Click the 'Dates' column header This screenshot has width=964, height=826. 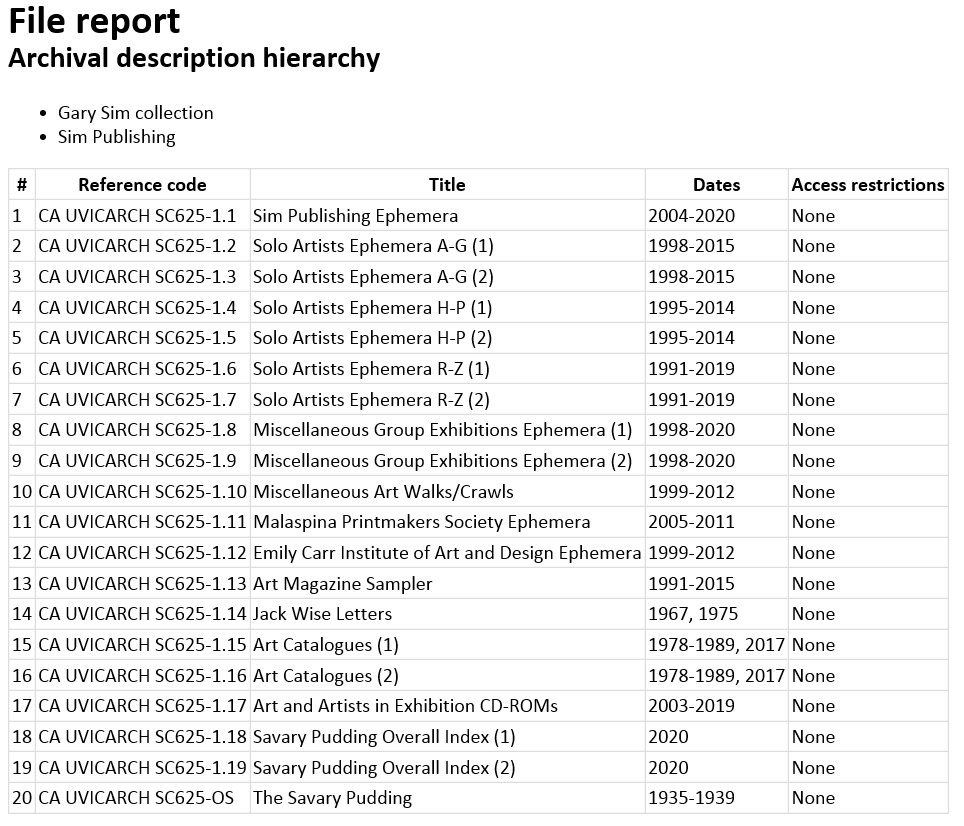point(716,185)
